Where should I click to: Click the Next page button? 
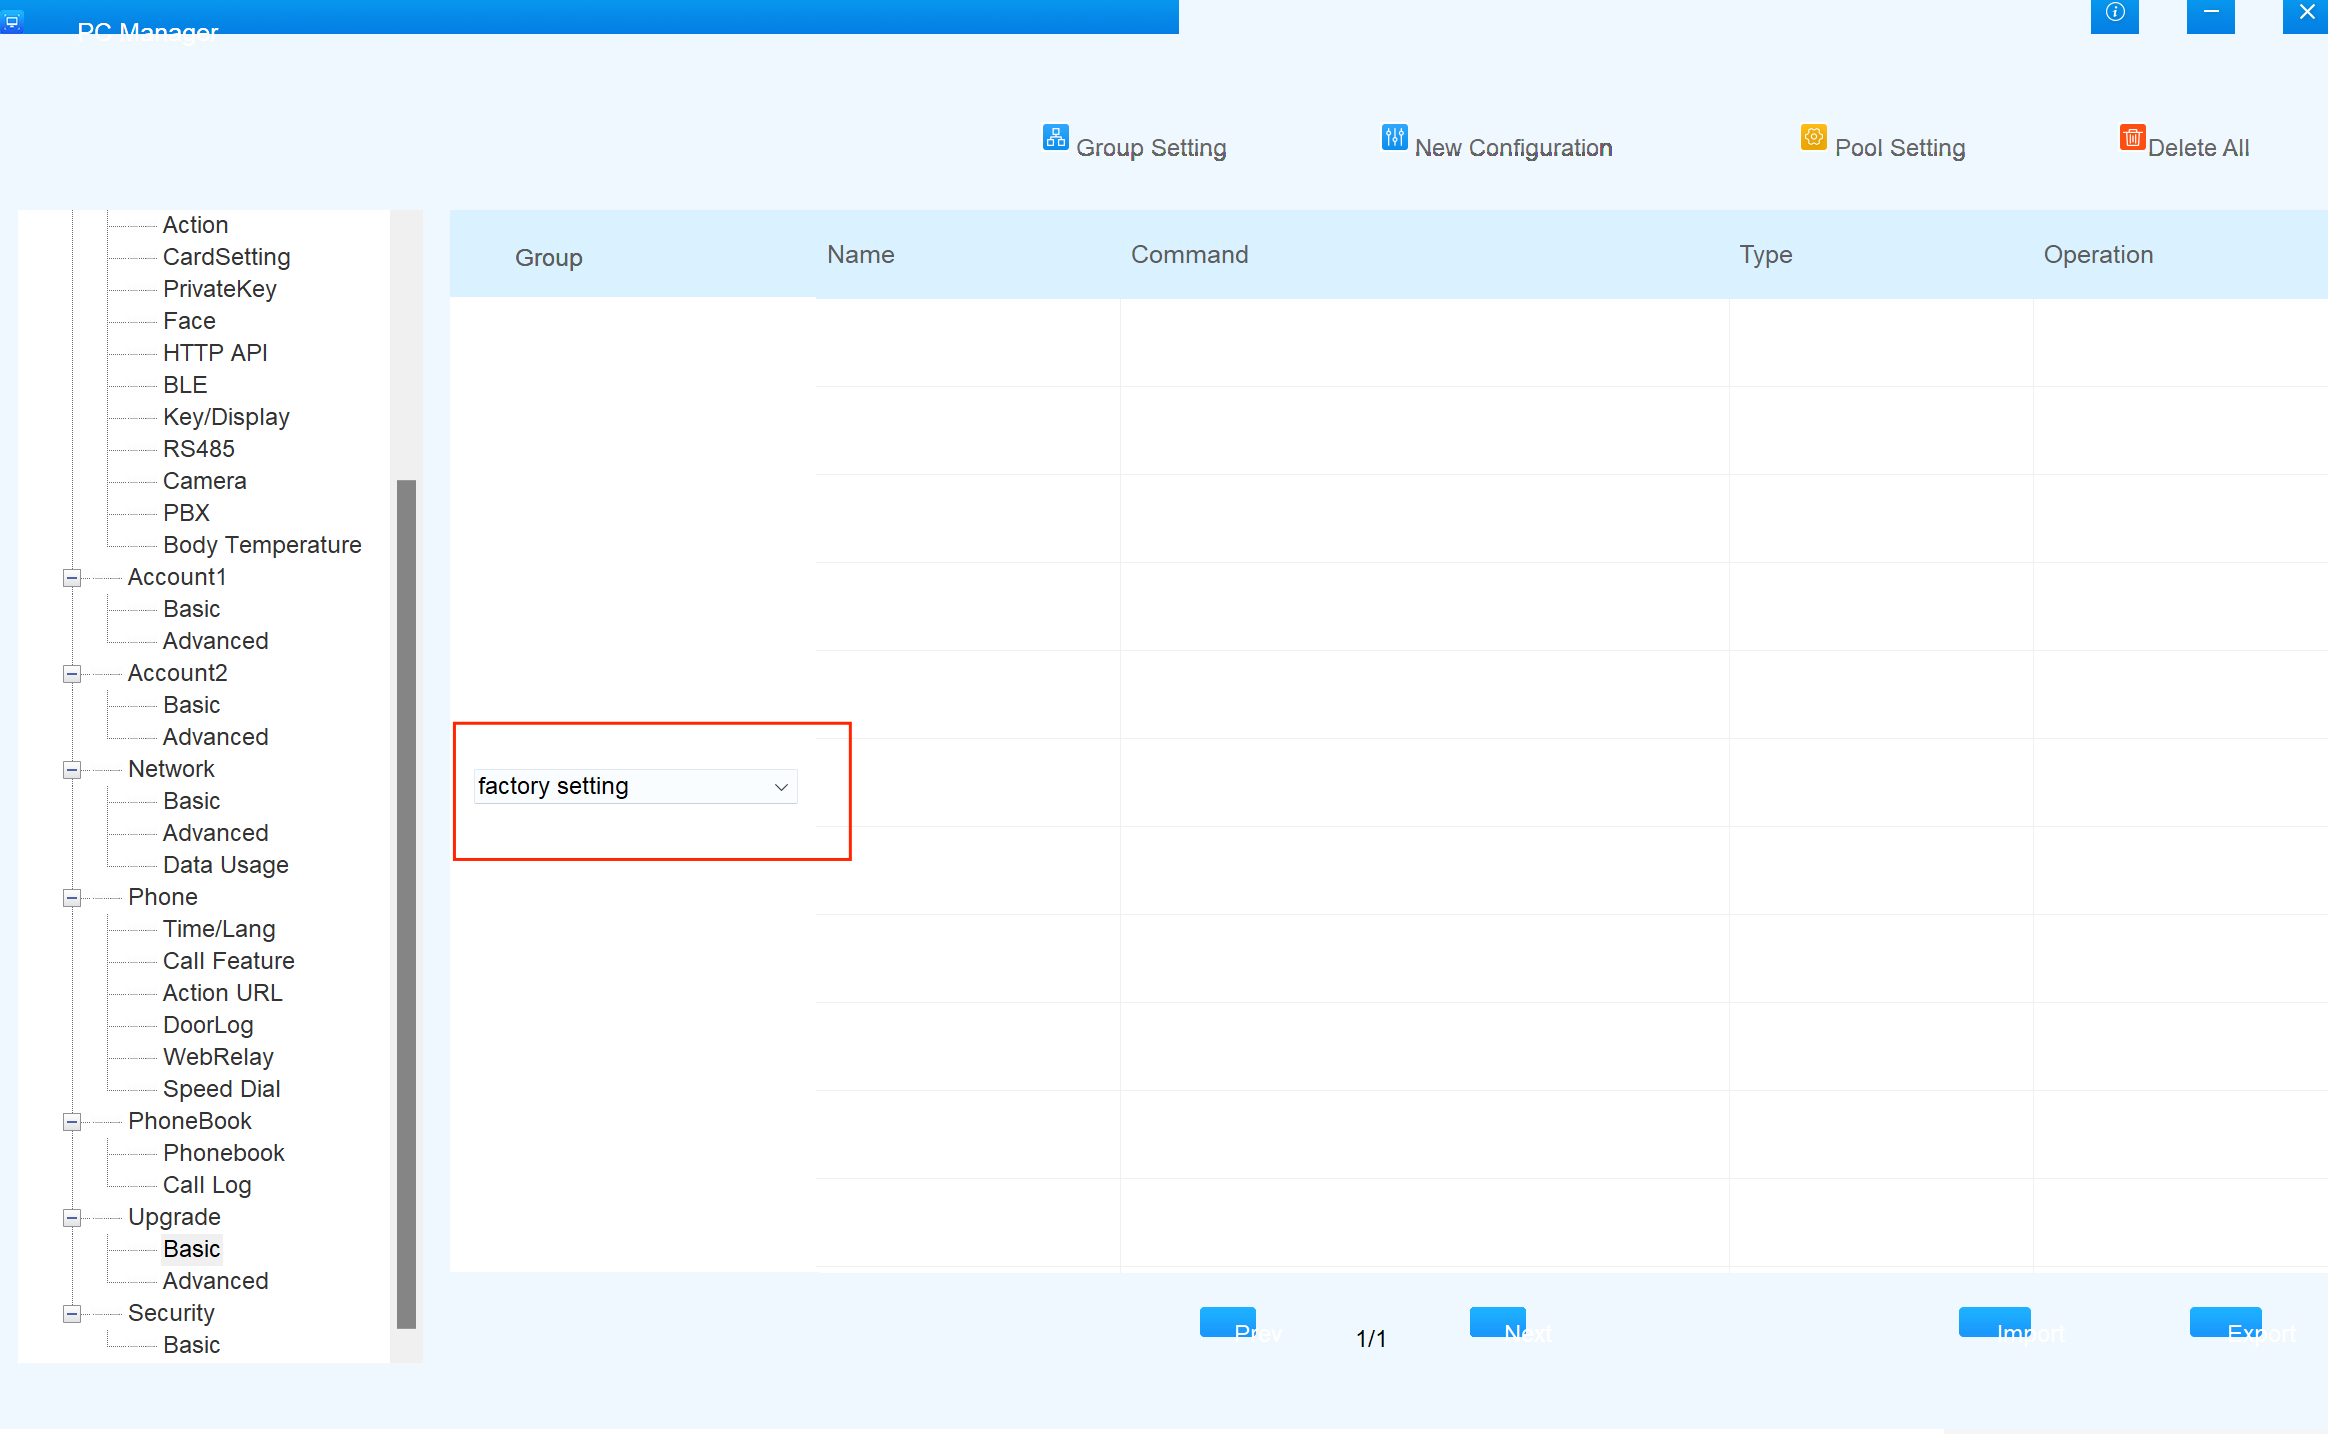coord(1498,1322)
